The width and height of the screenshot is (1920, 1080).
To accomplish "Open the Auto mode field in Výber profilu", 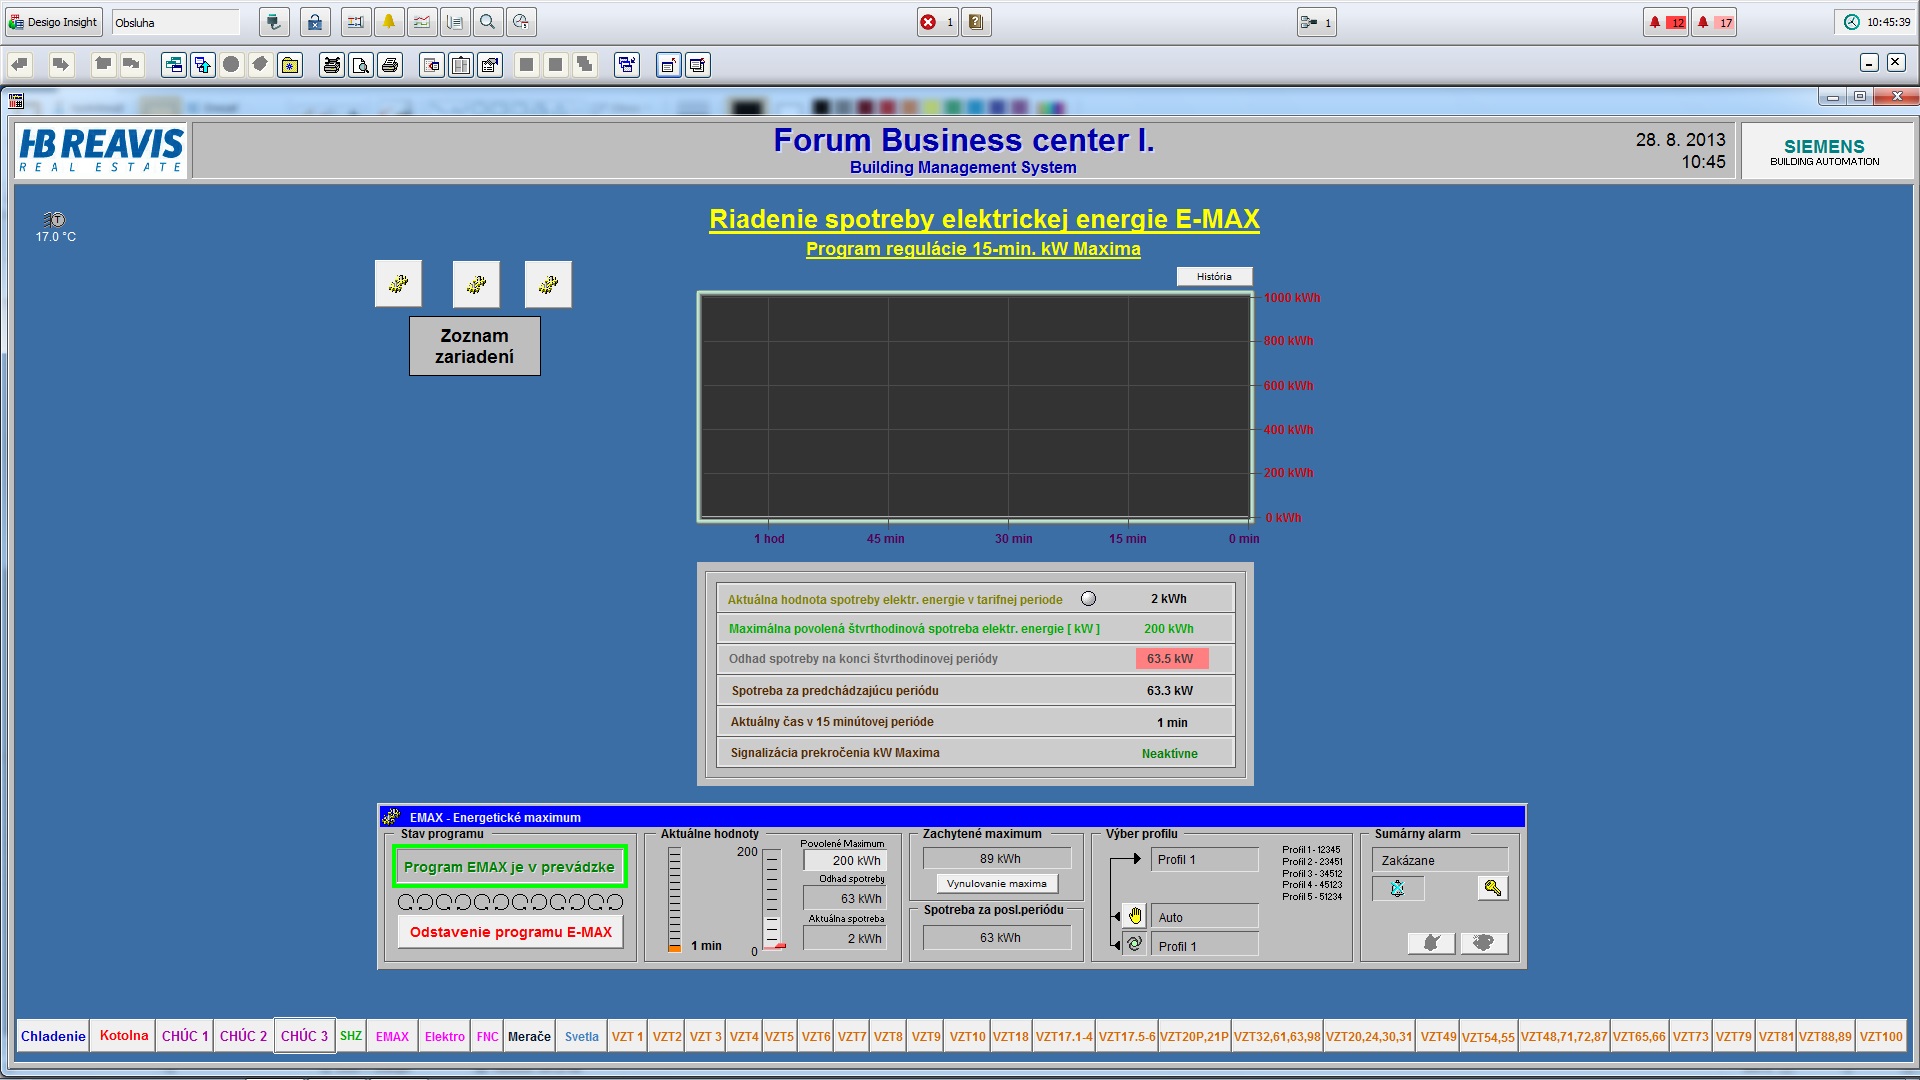I will coord(1205,917).
